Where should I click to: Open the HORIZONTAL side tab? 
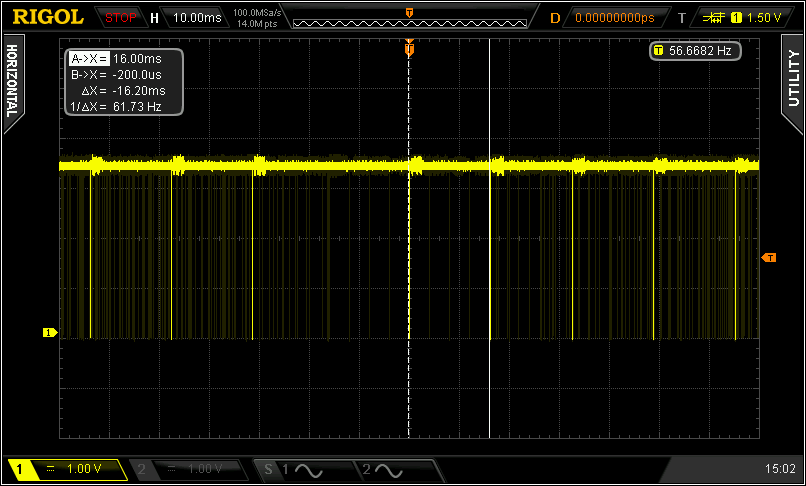coord(12,82)
